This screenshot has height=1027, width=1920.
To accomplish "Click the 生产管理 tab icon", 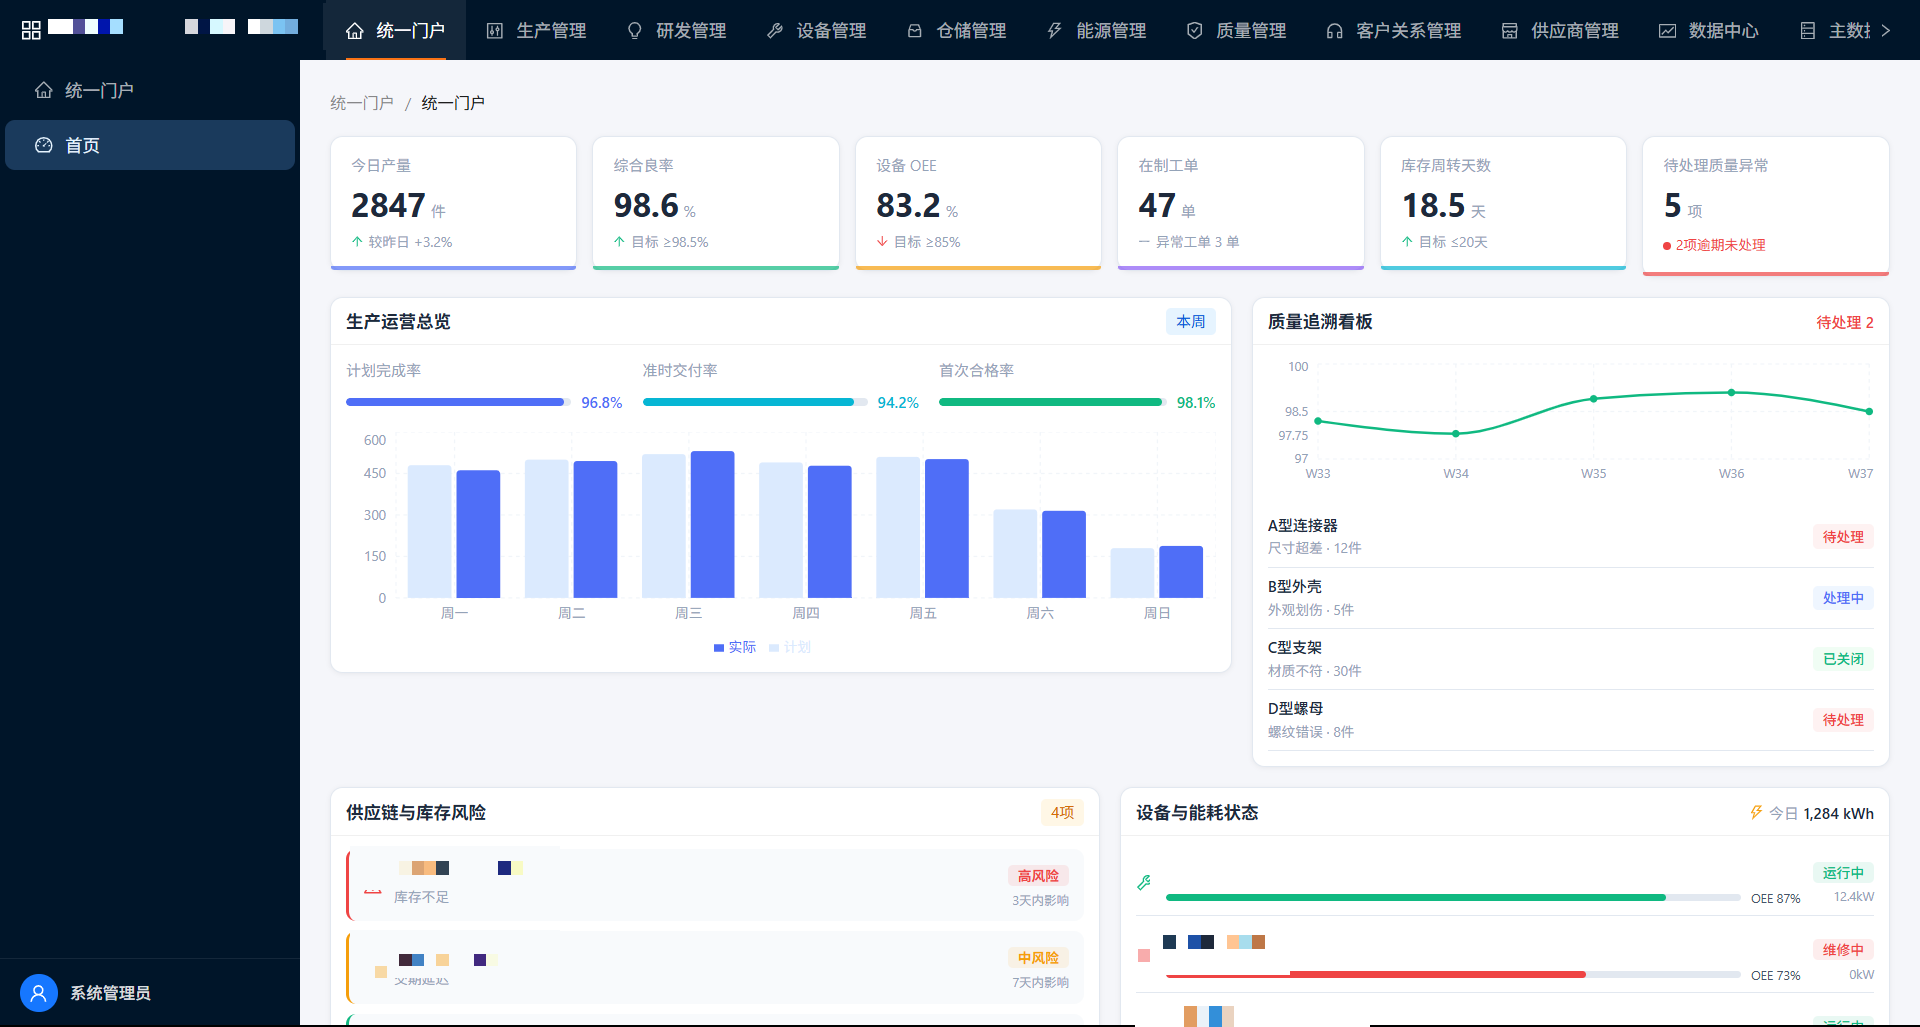I will click(x=494, y=31).
